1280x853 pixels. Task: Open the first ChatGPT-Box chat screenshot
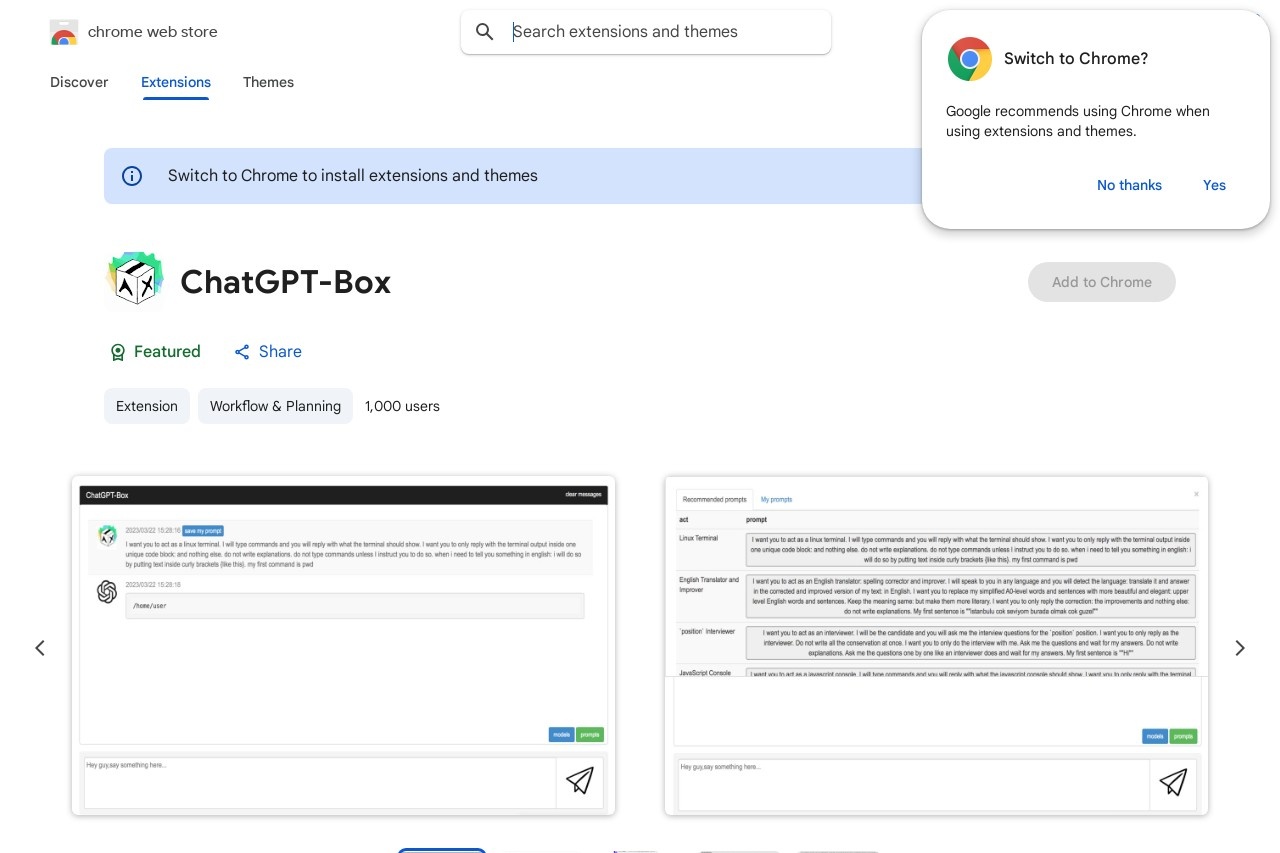(343, 646)
